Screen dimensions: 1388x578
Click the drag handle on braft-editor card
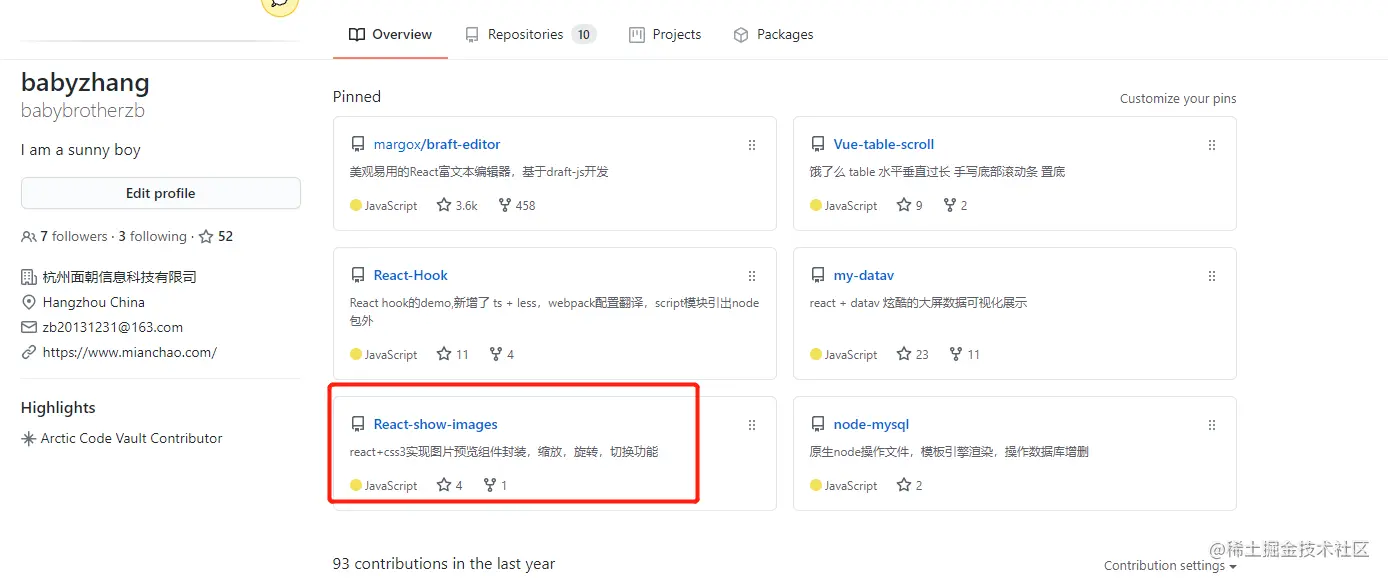click(x=752, y=145)
